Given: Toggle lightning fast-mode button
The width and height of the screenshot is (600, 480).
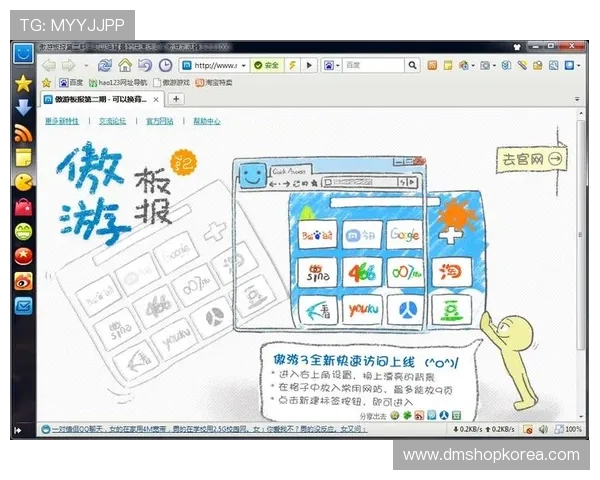Looking at the screenshot, I should (x=292, y=65).
